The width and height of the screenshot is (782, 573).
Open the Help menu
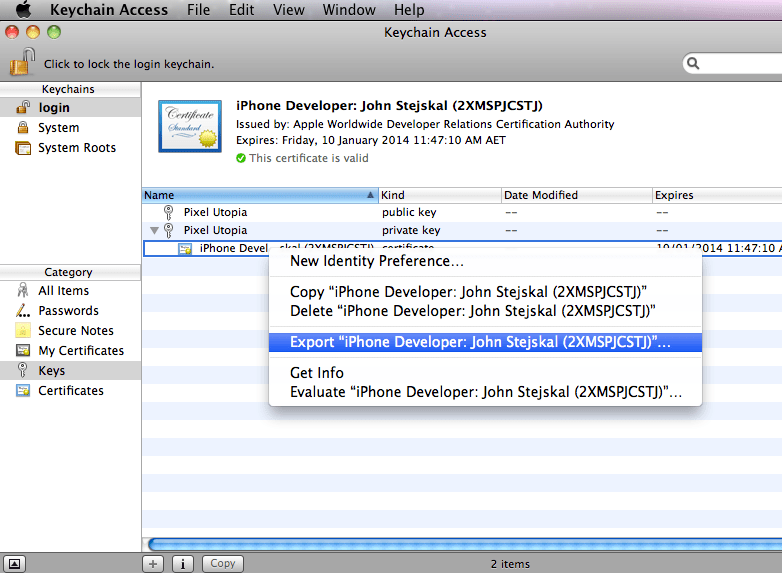pyautogui.click(x=409, y=9)
